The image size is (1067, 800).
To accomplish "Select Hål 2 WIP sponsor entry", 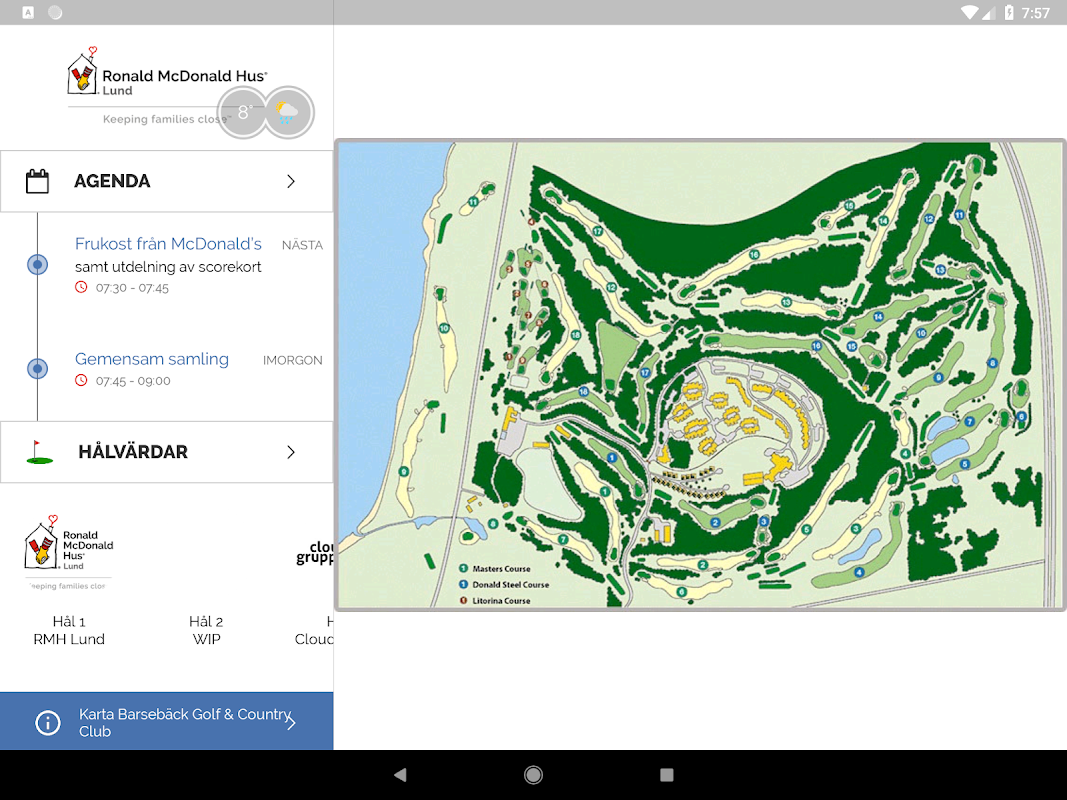I will (x=206, y=630).
